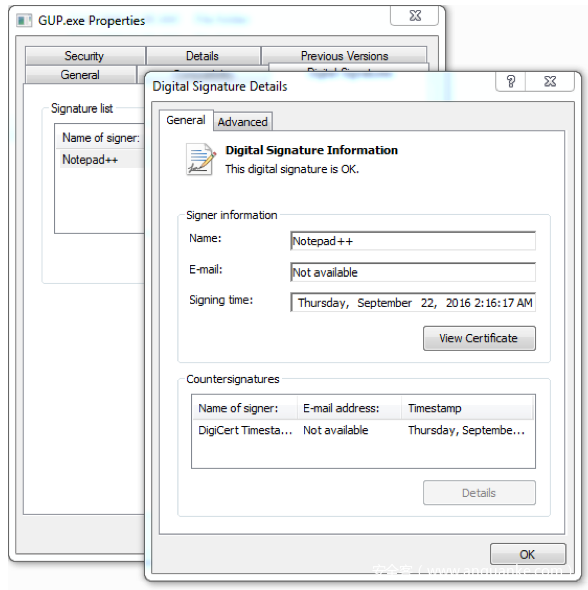Click the GUP.exe Properties title bar icon

click(24, 20)
